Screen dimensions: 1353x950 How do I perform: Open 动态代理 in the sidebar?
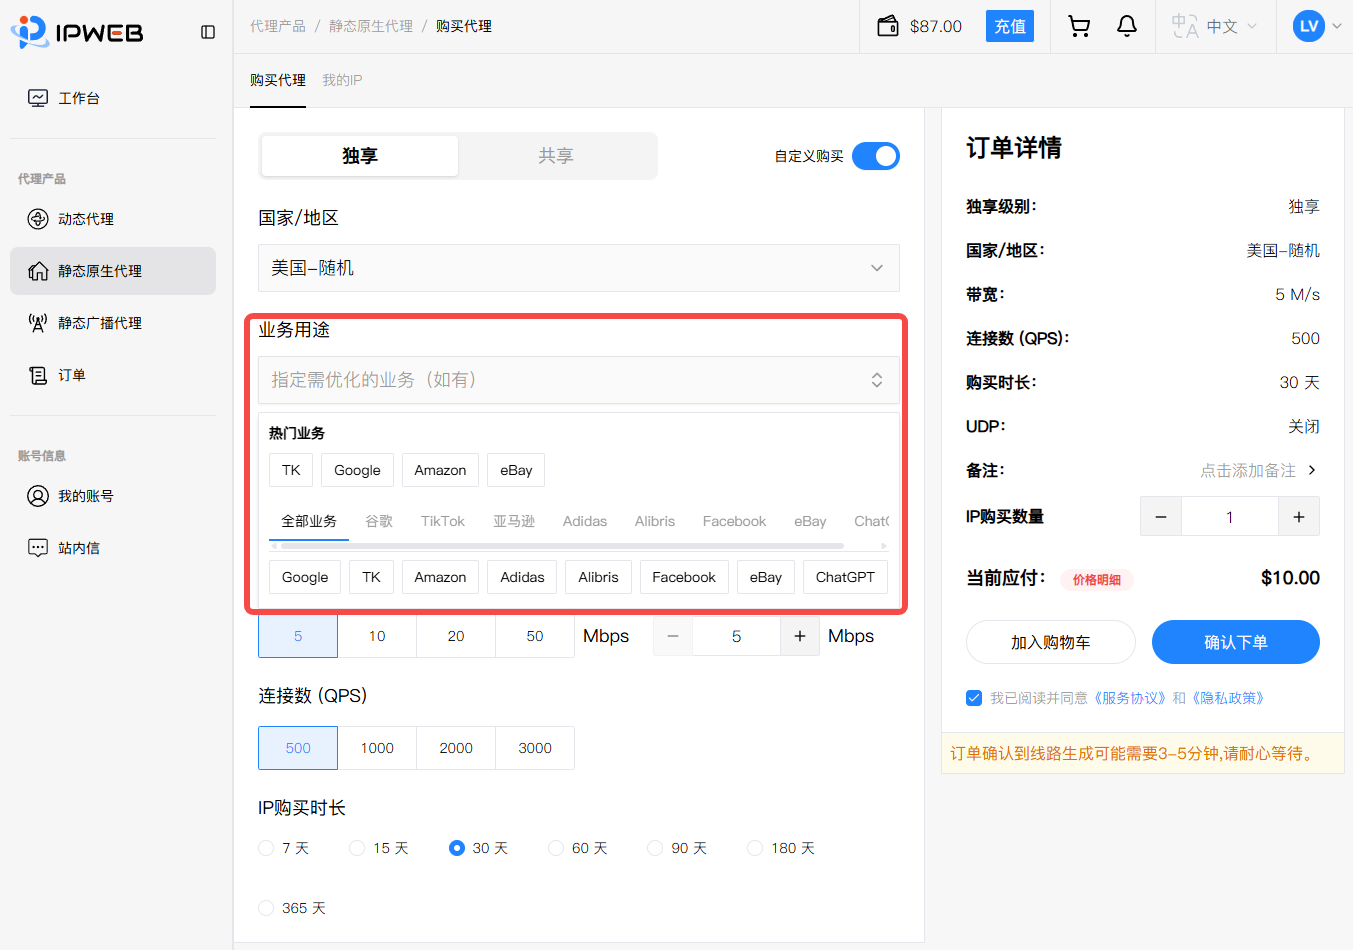click(x=113, y=219)
